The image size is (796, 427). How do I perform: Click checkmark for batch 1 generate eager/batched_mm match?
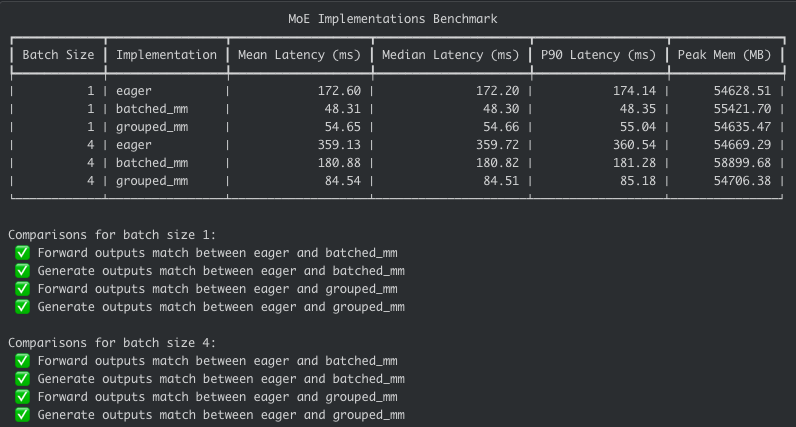(23, 271)
